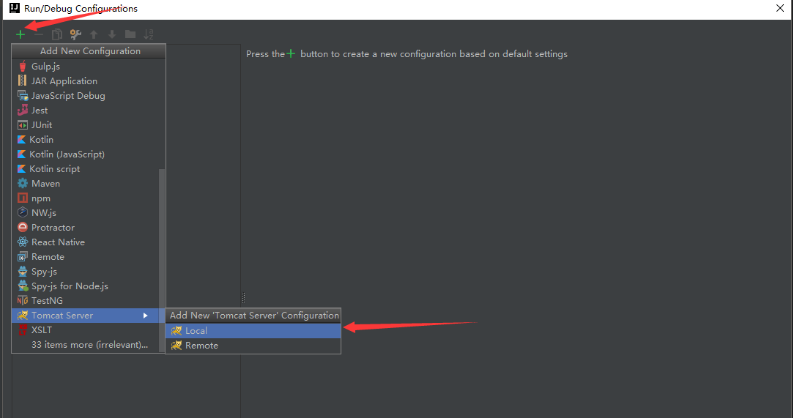Click the React Native atom icon
This screenshot has width=793, height=418.
pyautogui.click(x=22, y=242)
